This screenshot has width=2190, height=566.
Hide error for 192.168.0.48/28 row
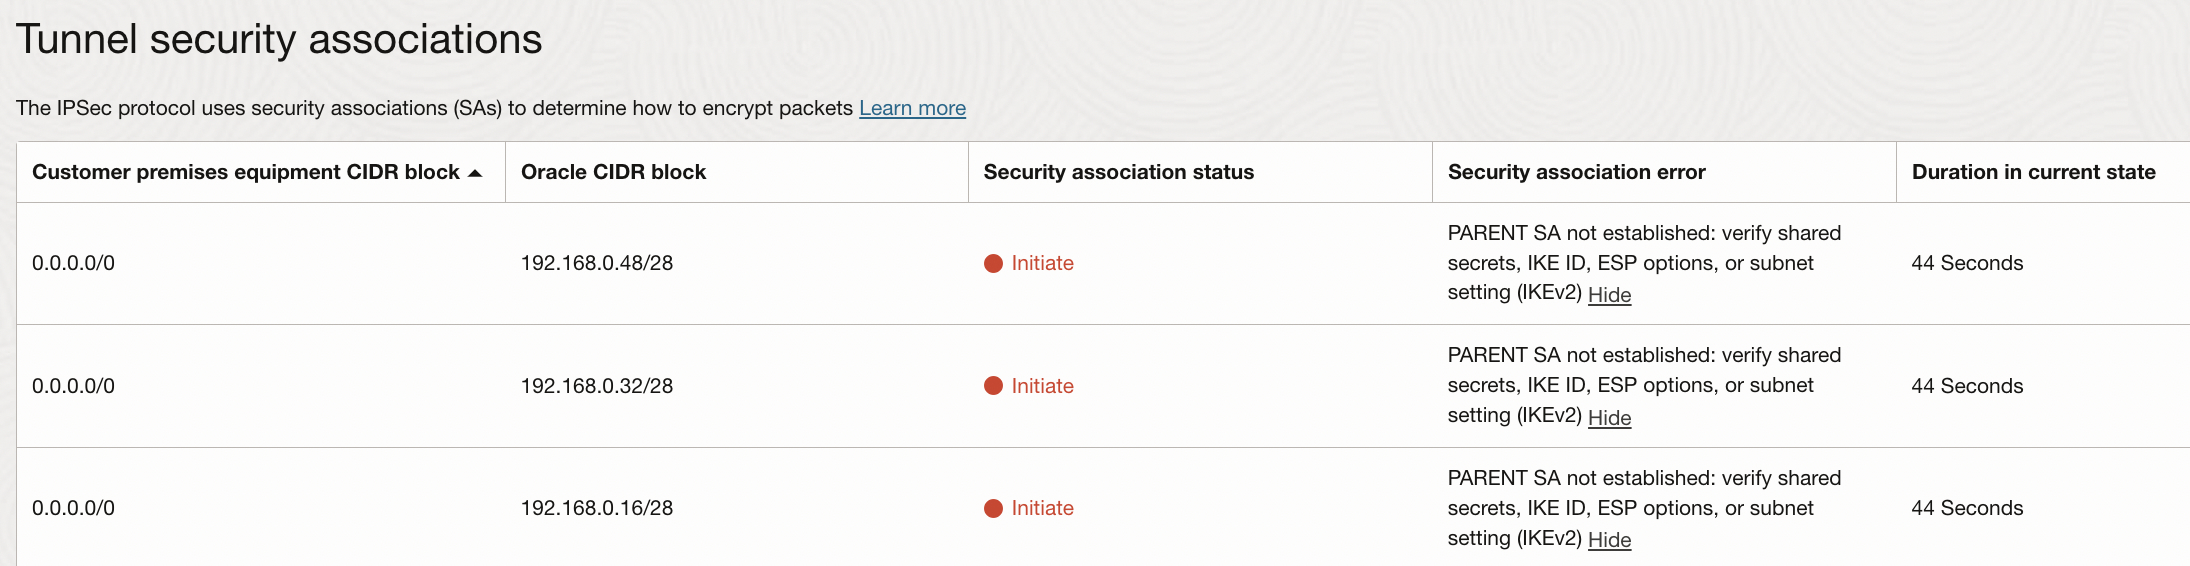point(1609,295)
